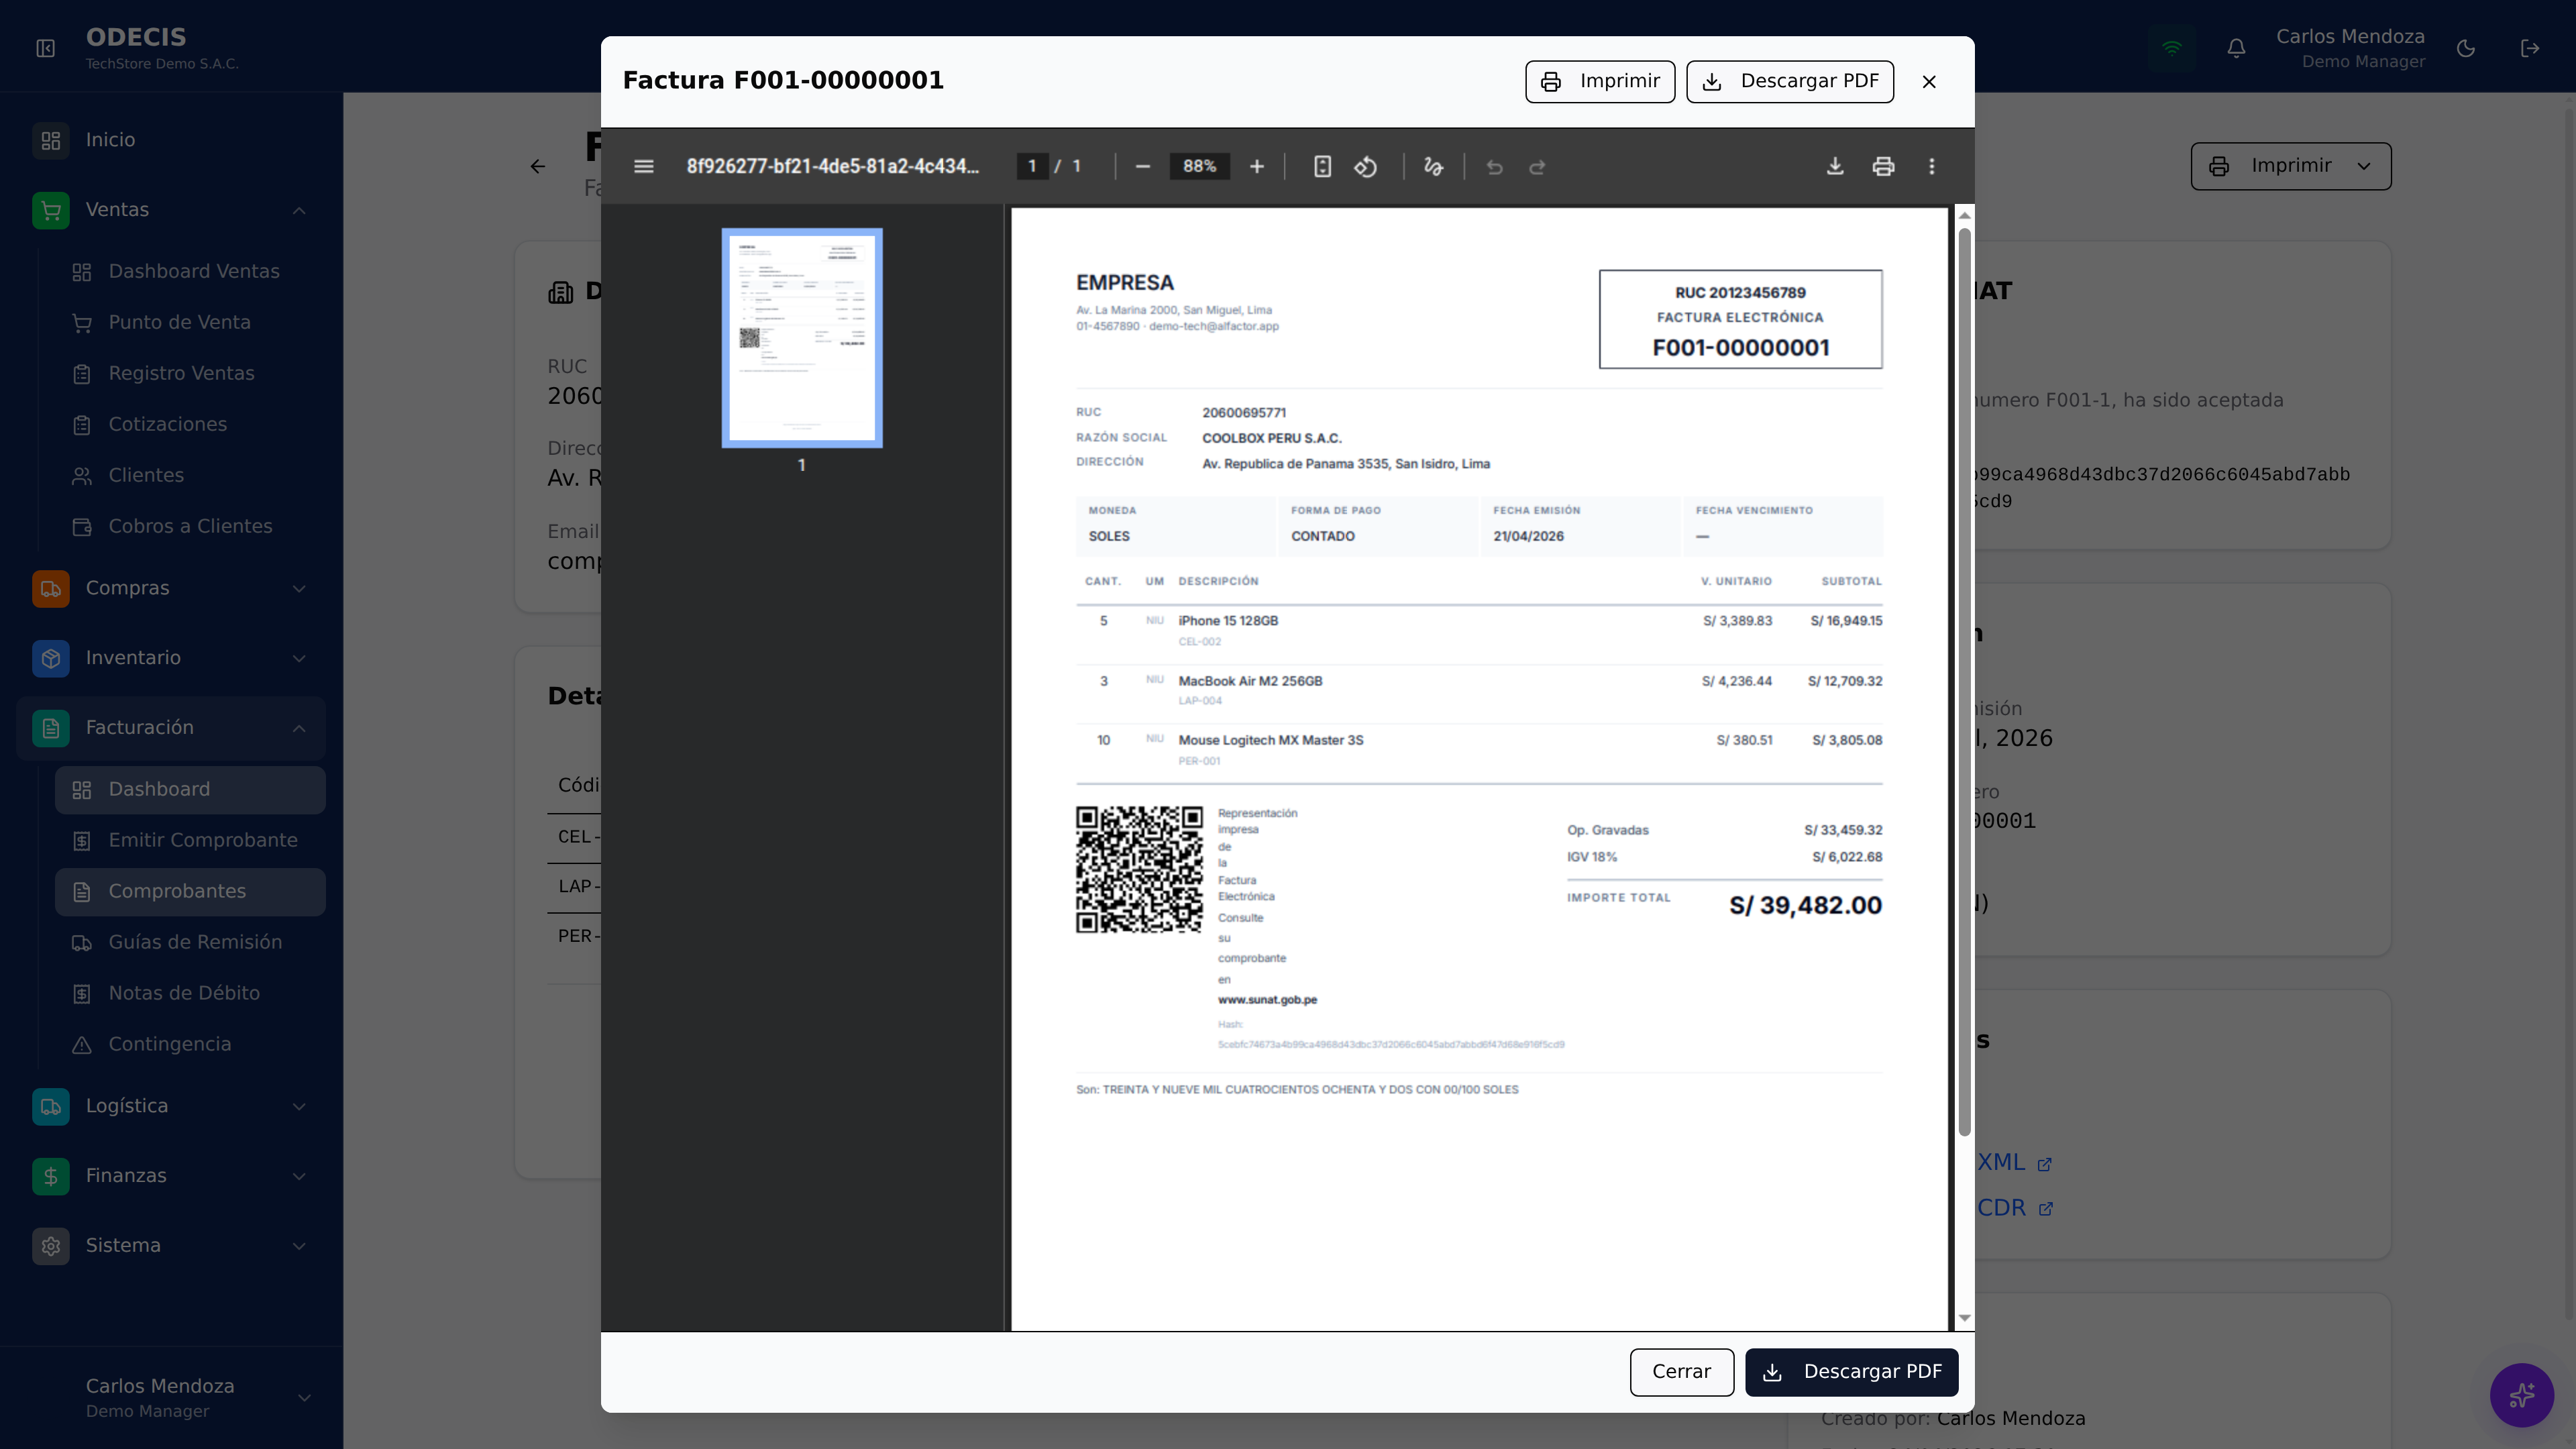Expand the Sistema section

[171, 1246]
